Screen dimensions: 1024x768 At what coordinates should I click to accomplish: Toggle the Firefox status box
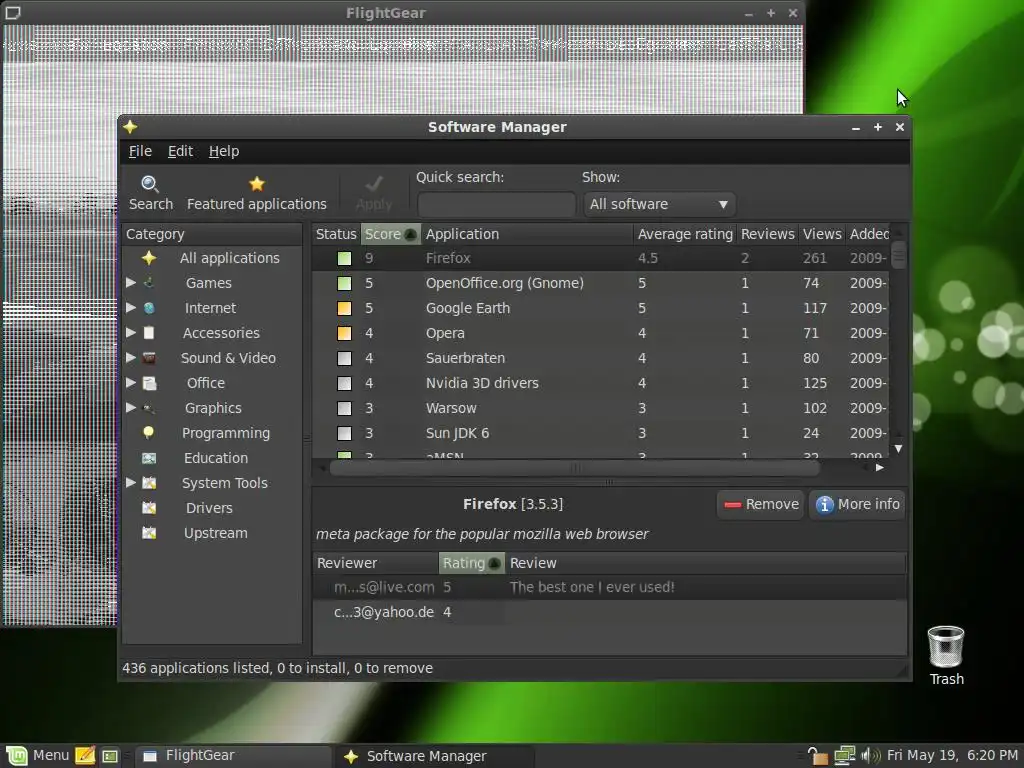coord(344,258)
